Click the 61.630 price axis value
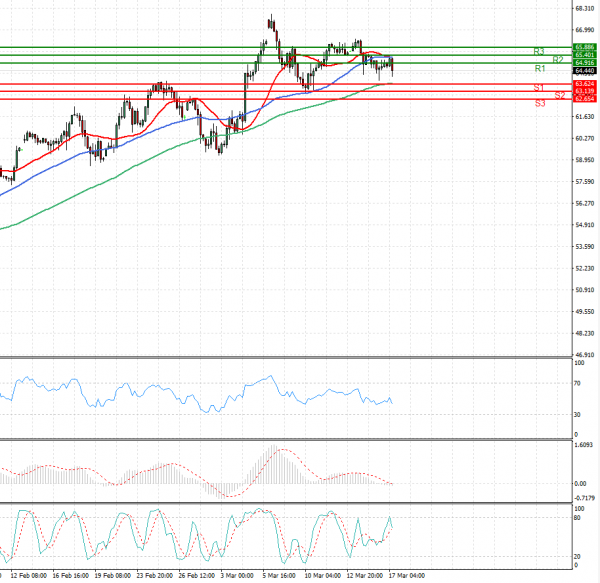 585,116
